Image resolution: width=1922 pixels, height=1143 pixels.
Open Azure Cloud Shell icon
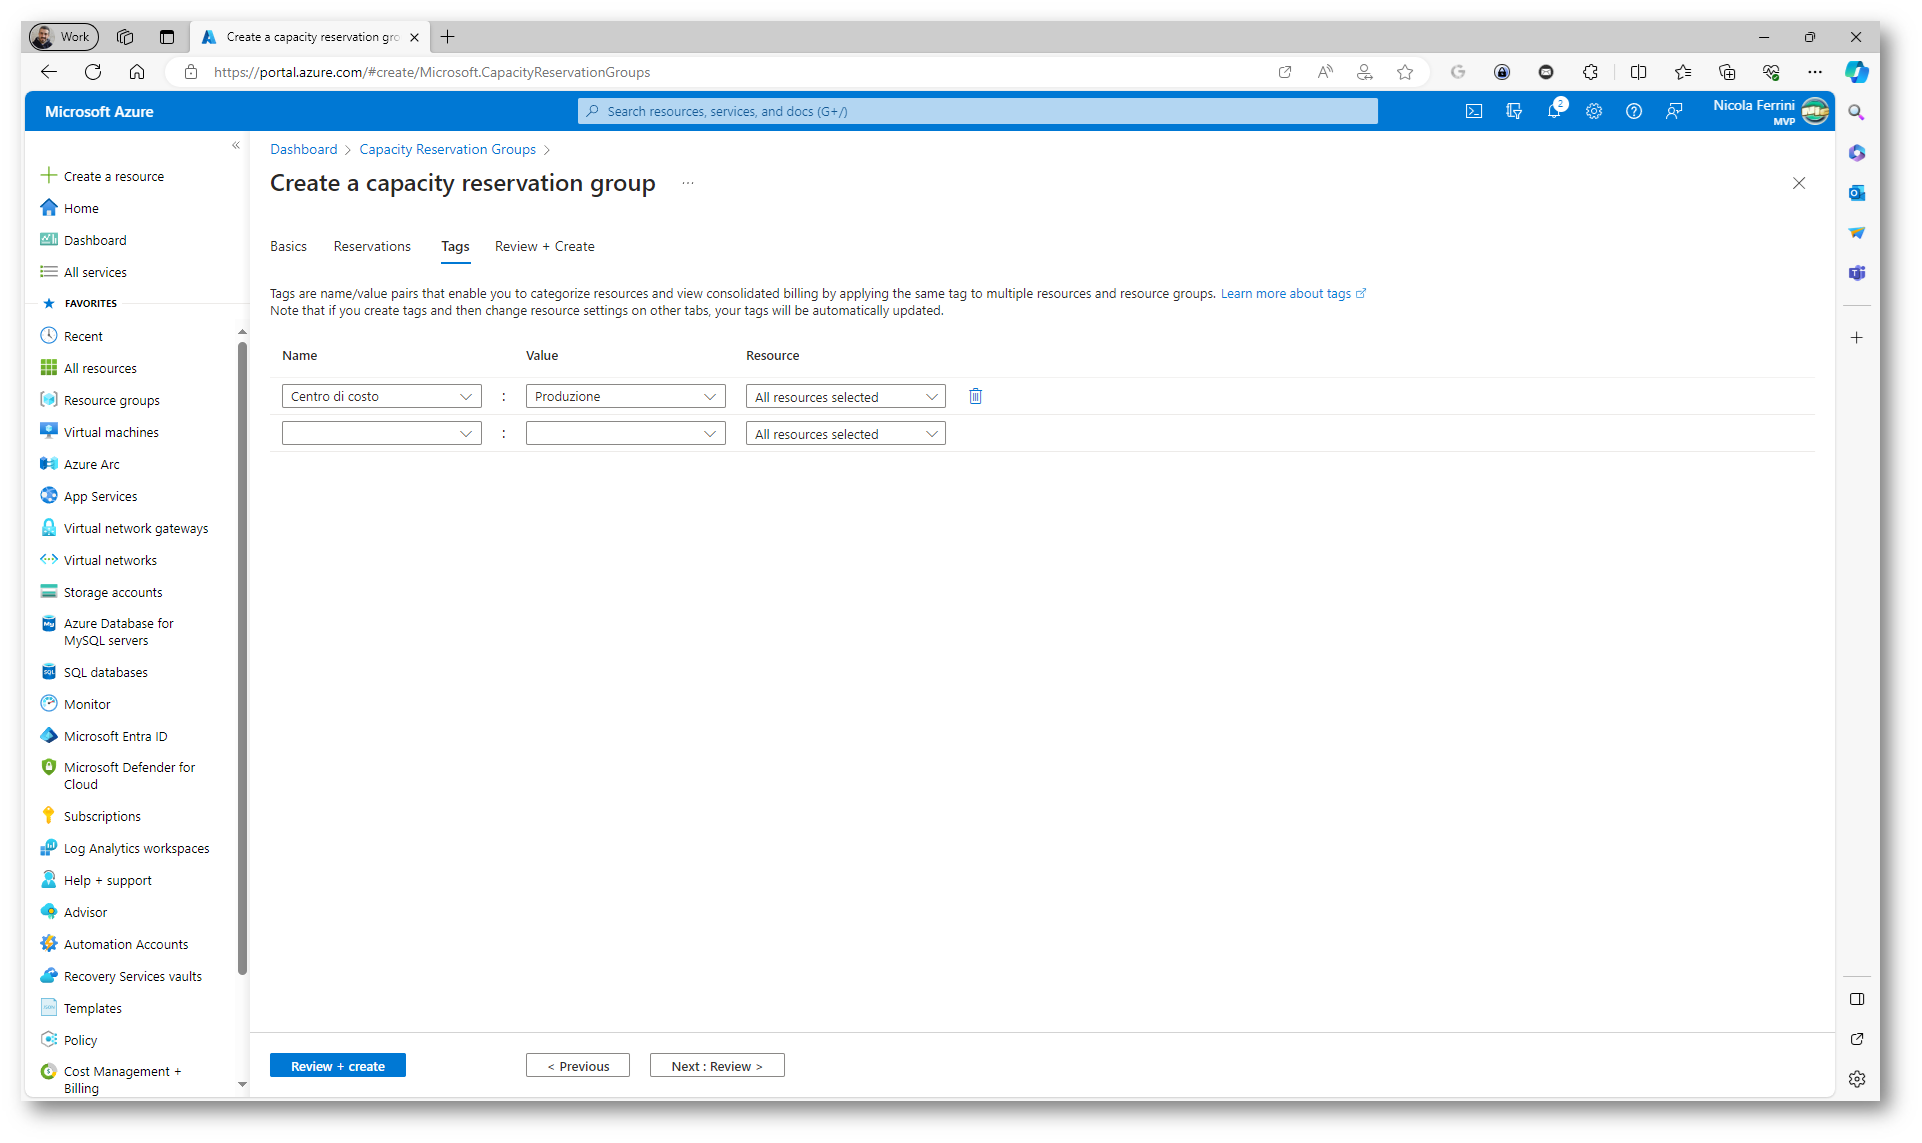point(1473,111)
